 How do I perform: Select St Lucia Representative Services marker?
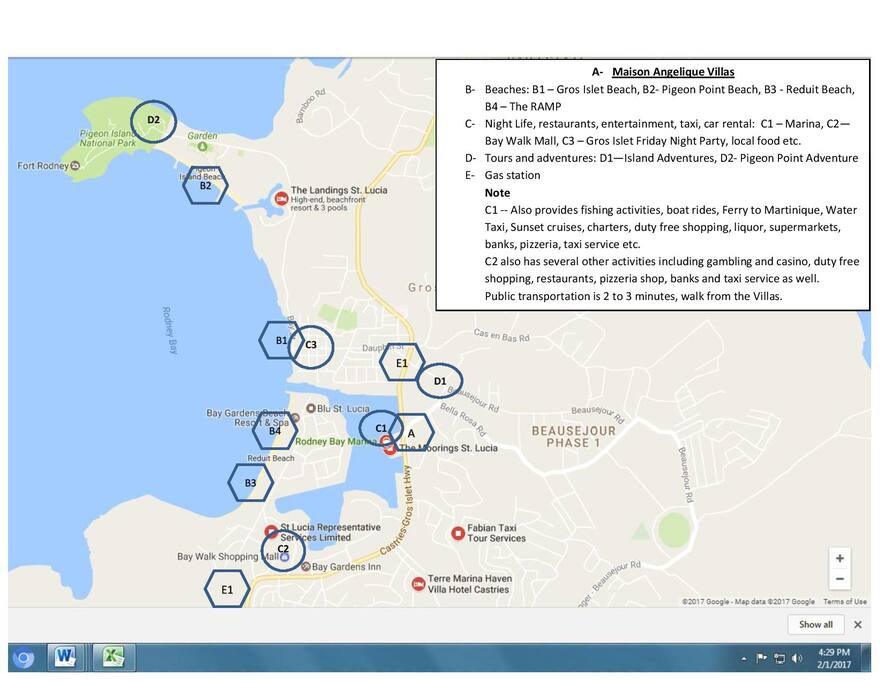[x=271, y=531]
